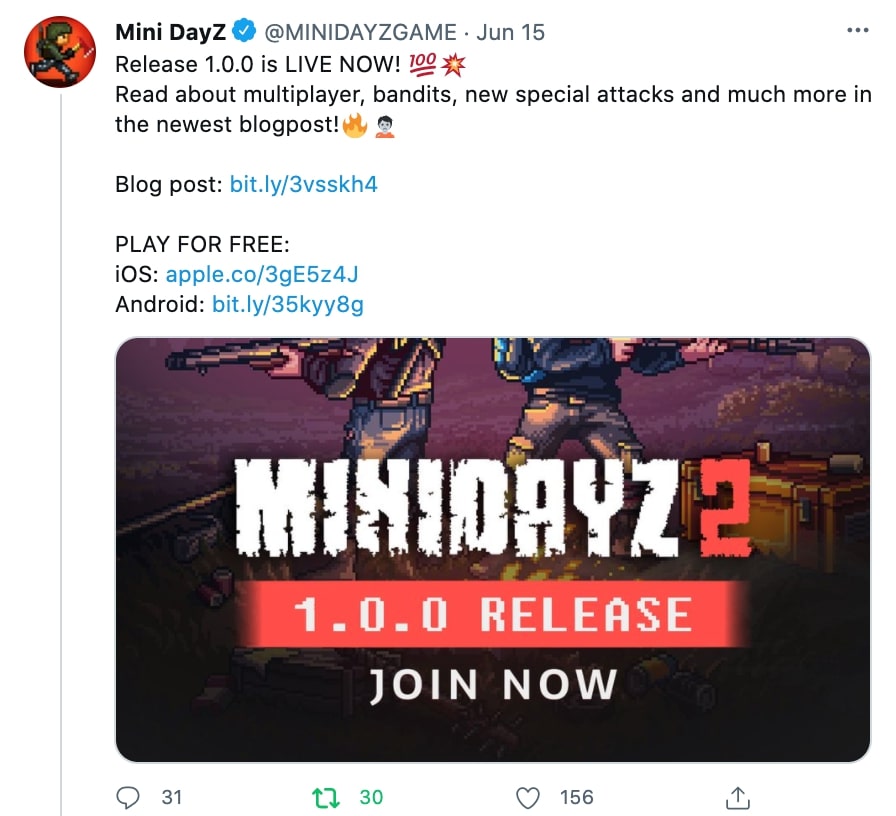
Task: Open the MiniDayZ 2 release image
Action: click(493, 550)
